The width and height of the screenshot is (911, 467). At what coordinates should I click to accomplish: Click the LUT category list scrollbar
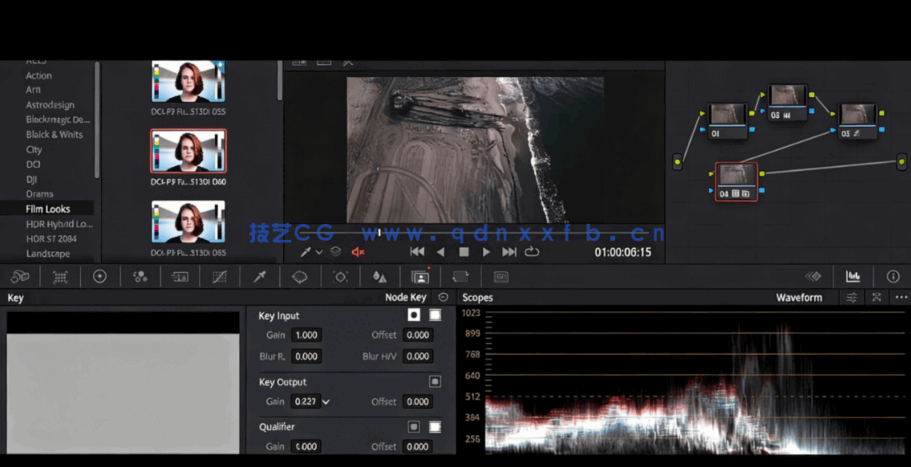tap(97, 119)
